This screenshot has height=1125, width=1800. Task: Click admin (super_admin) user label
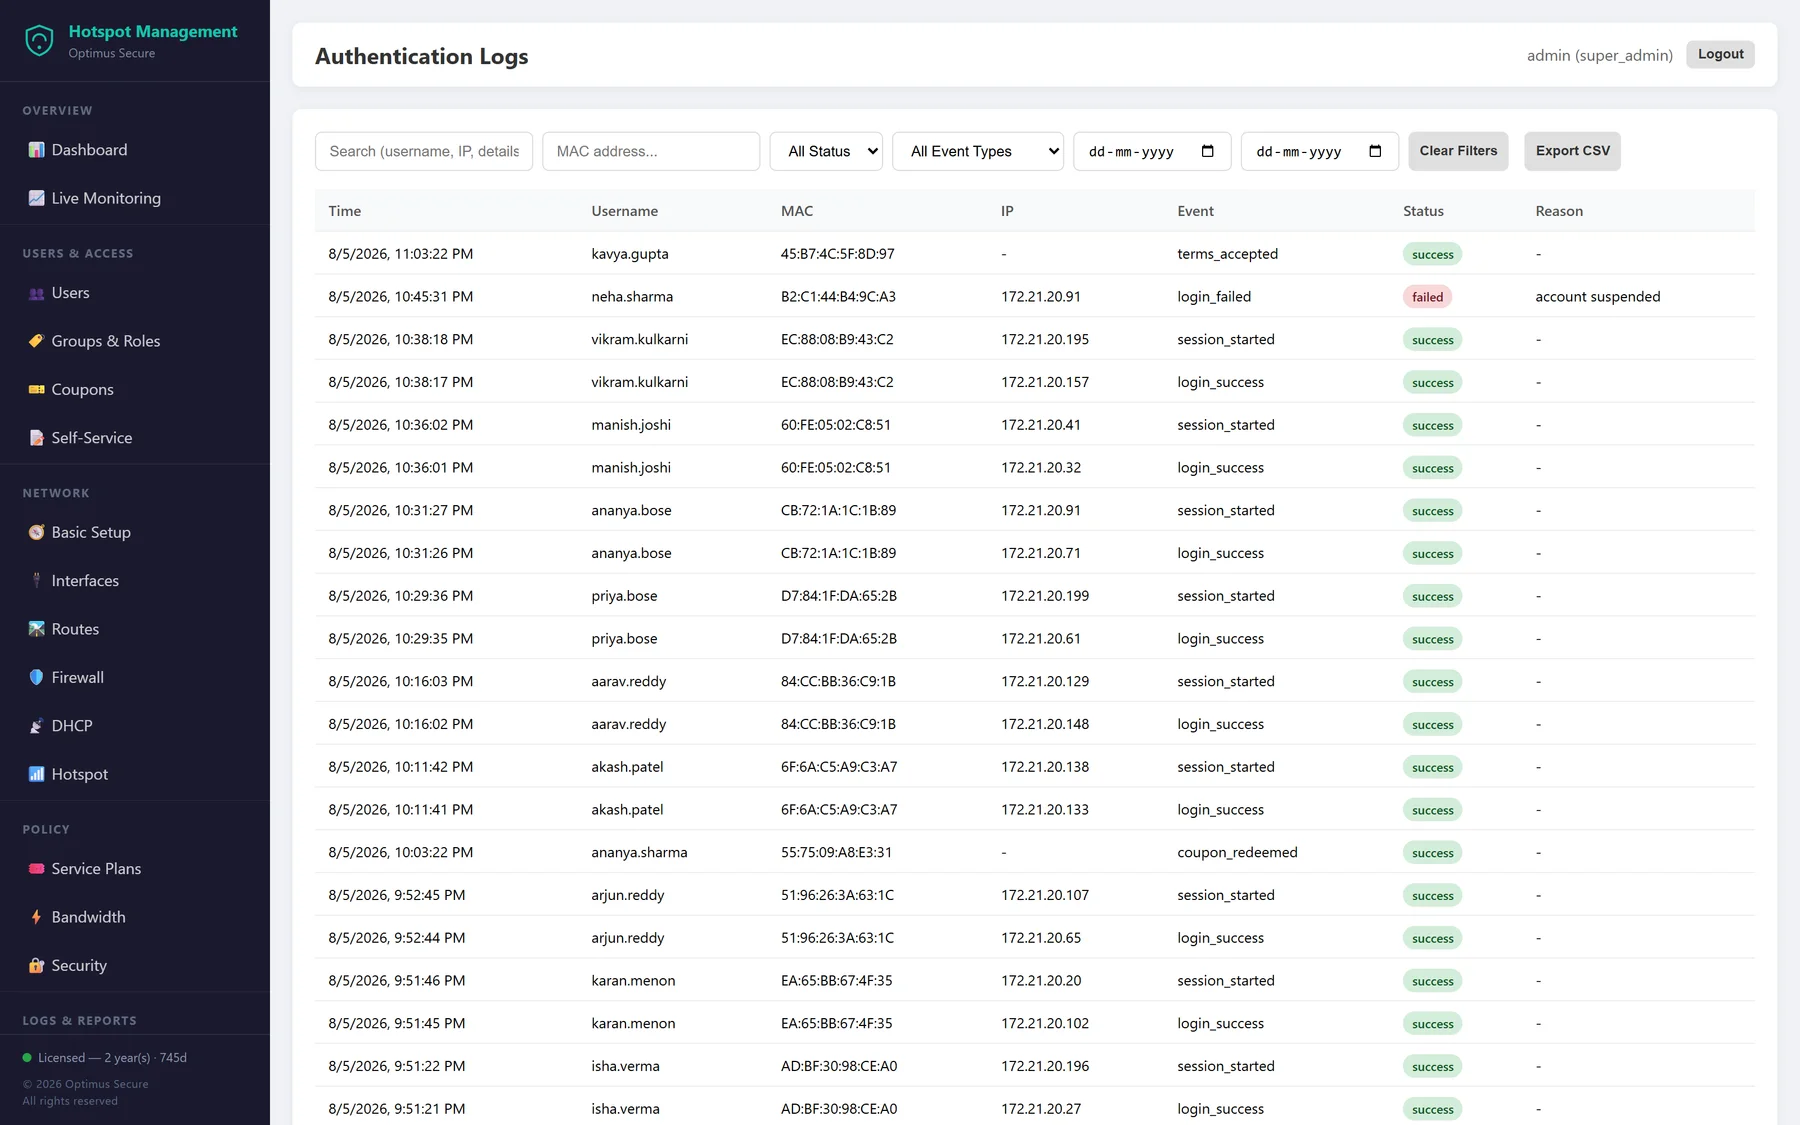tap(1599, 55)
